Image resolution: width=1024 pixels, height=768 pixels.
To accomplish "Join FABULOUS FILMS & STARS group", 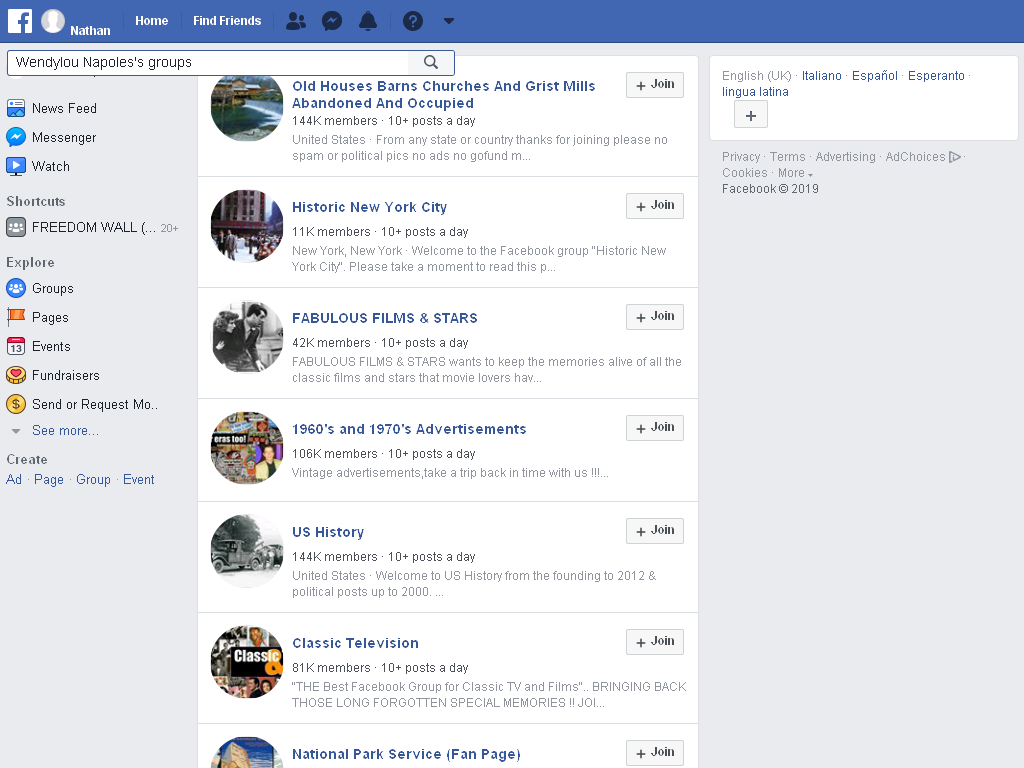I will click(x=655, y=317).
